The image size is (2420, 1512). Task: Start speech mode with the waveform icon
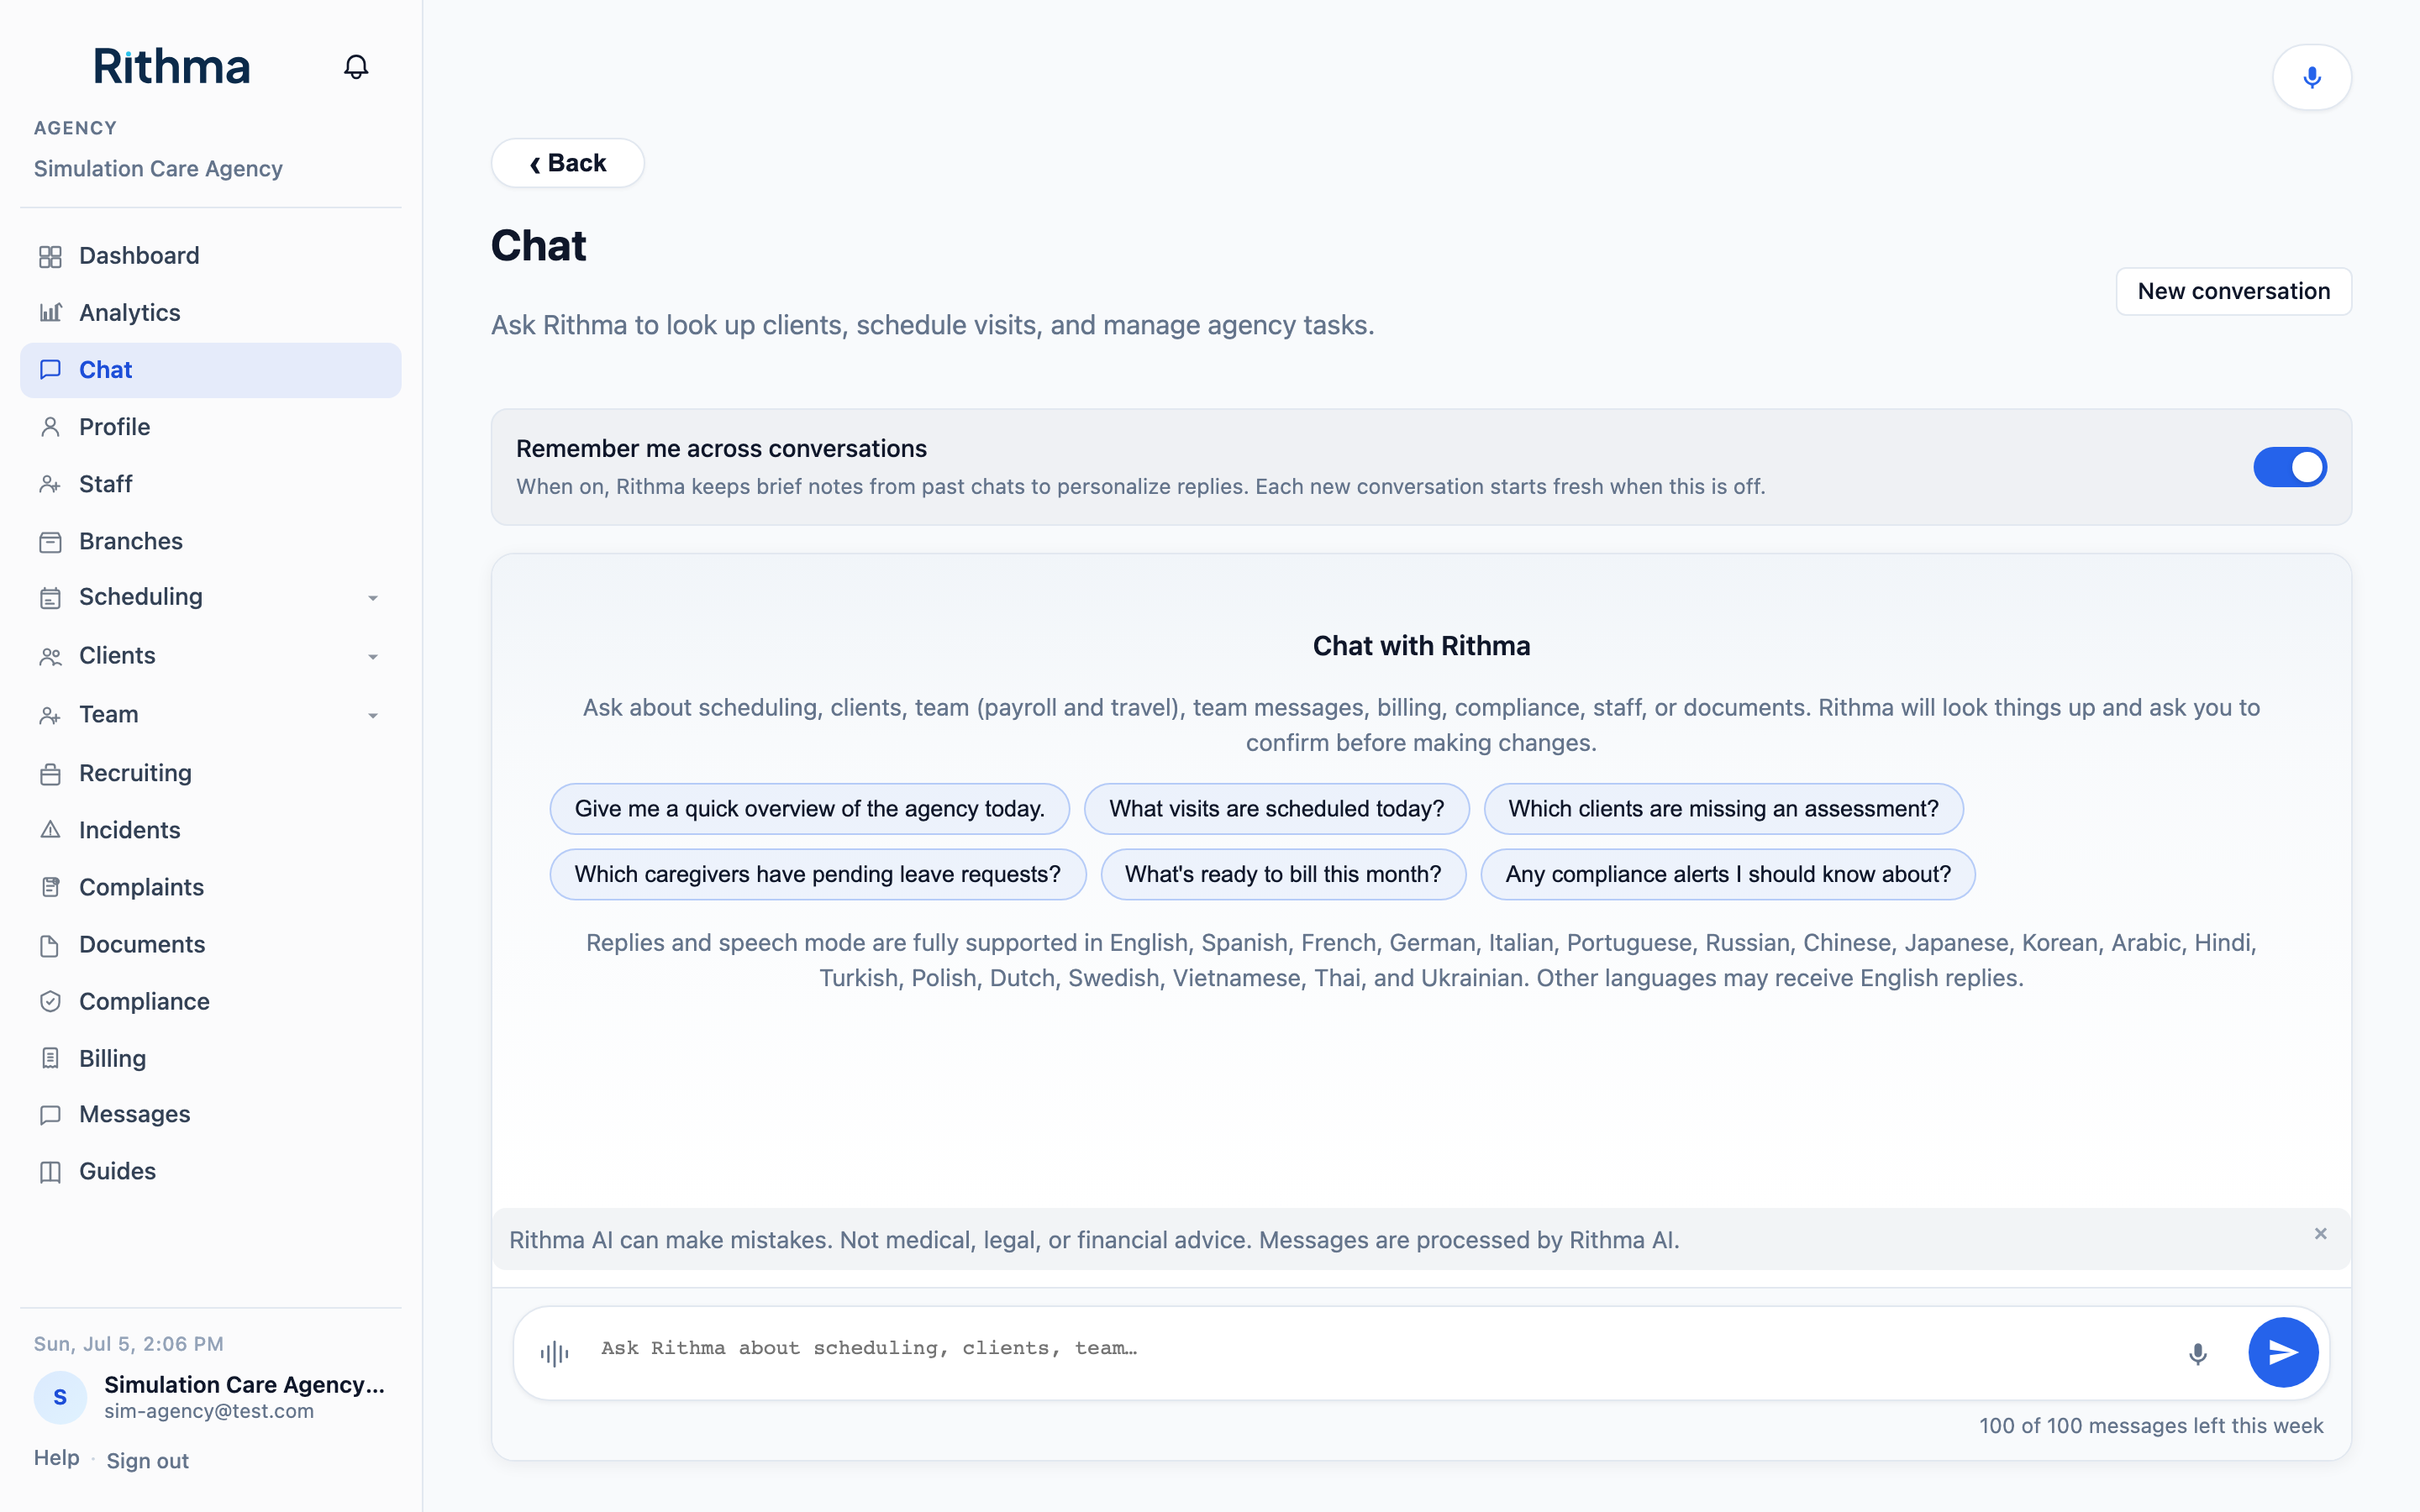(555, 1353)
